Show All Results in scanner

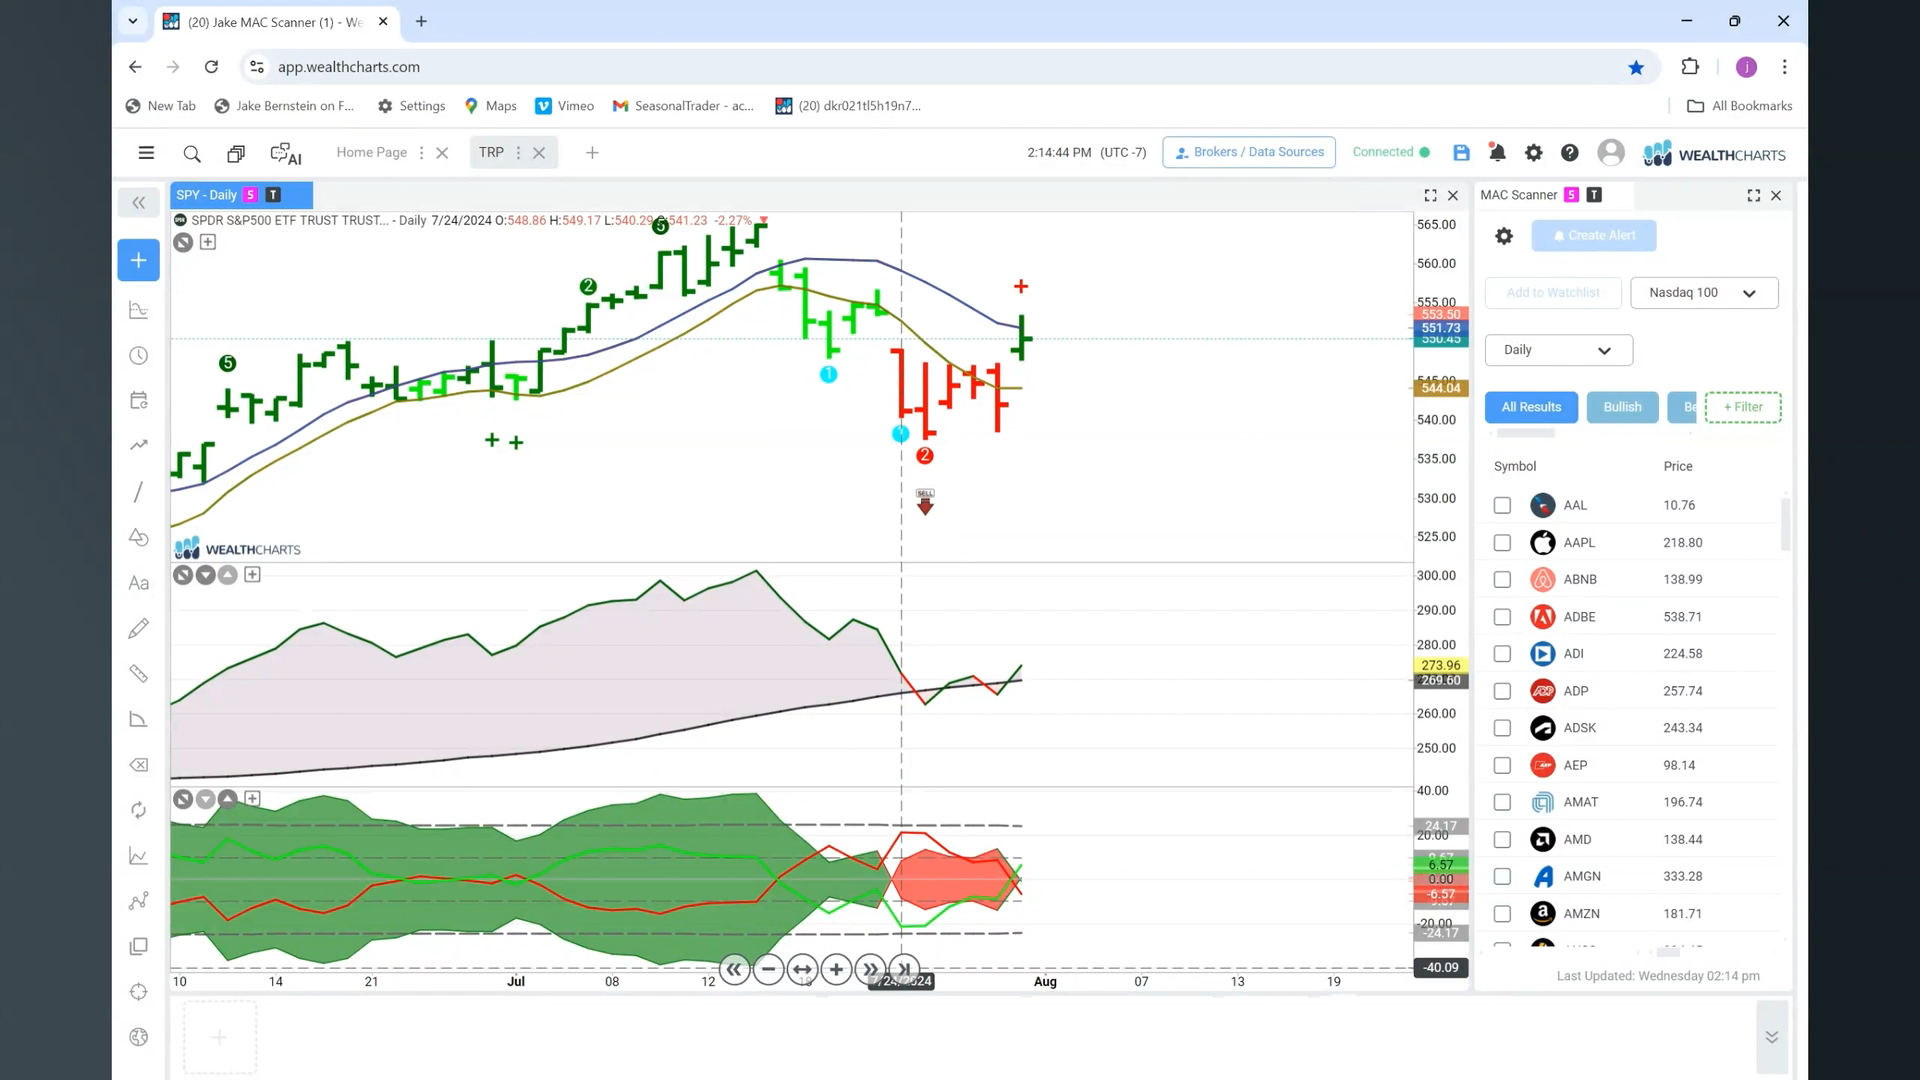click(x=1531, y=407)
